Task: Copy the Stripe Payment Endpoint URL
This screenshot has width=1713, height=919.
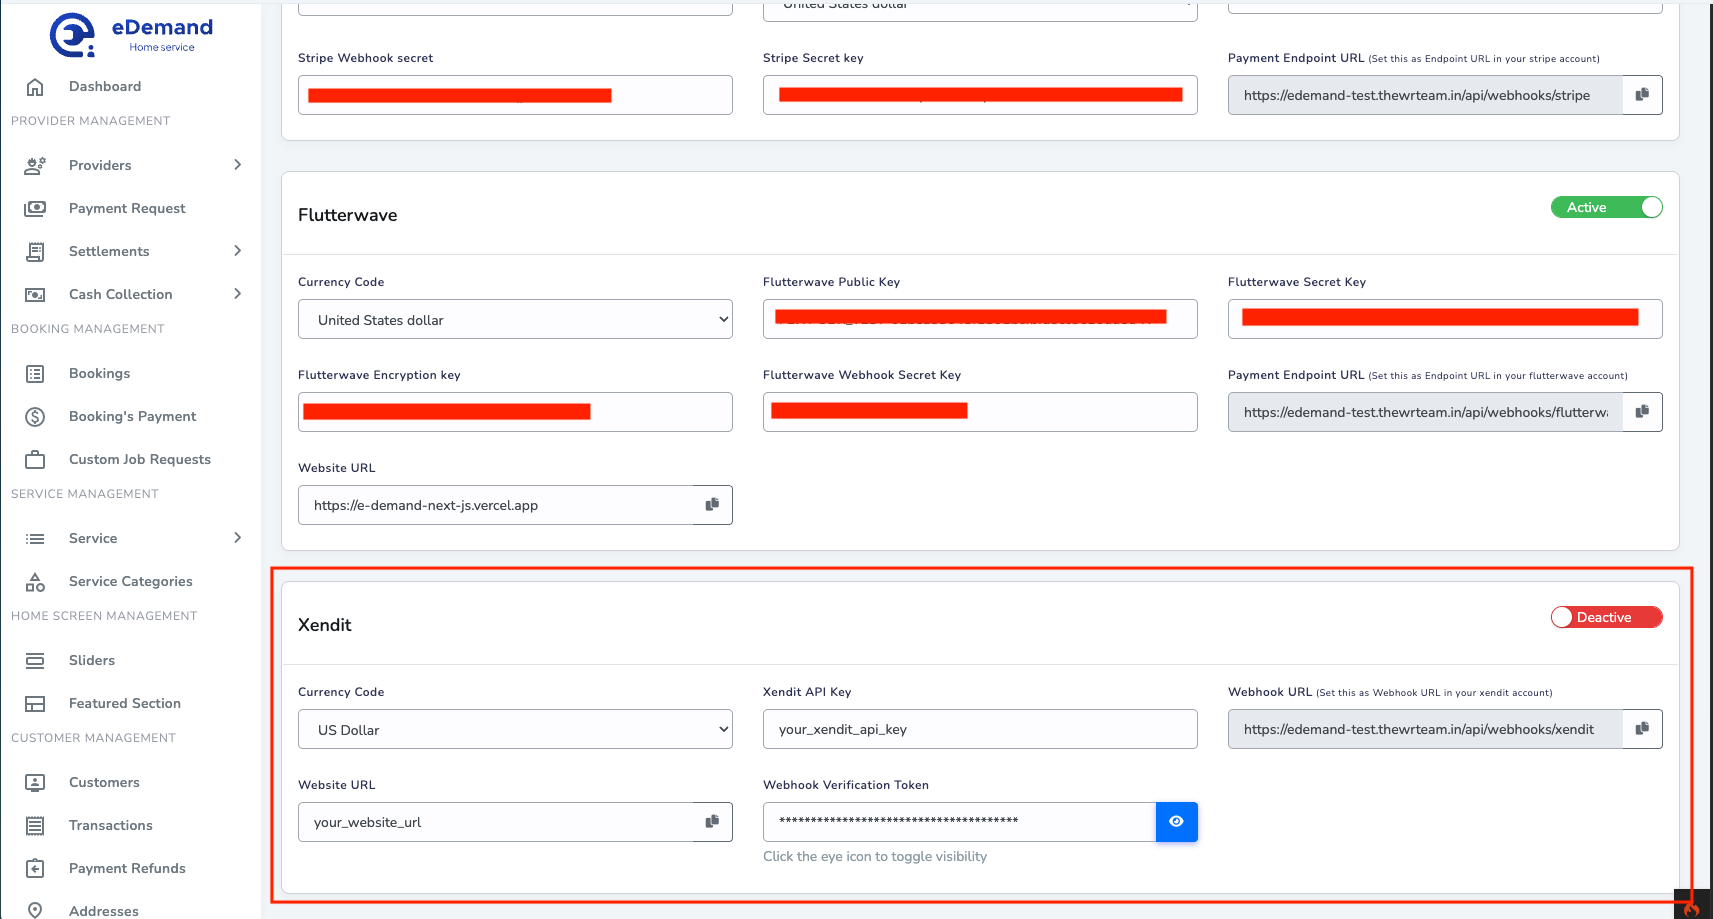Action: point(1641,94)
